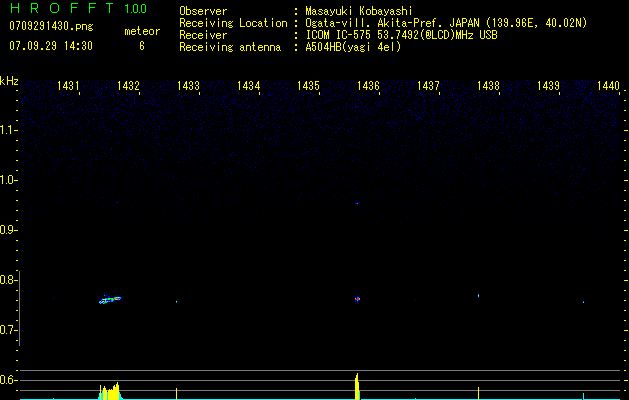Click the yellow intensity spike below 1433
The width and height of the screenshot is (629, 400).
point(177,394)
